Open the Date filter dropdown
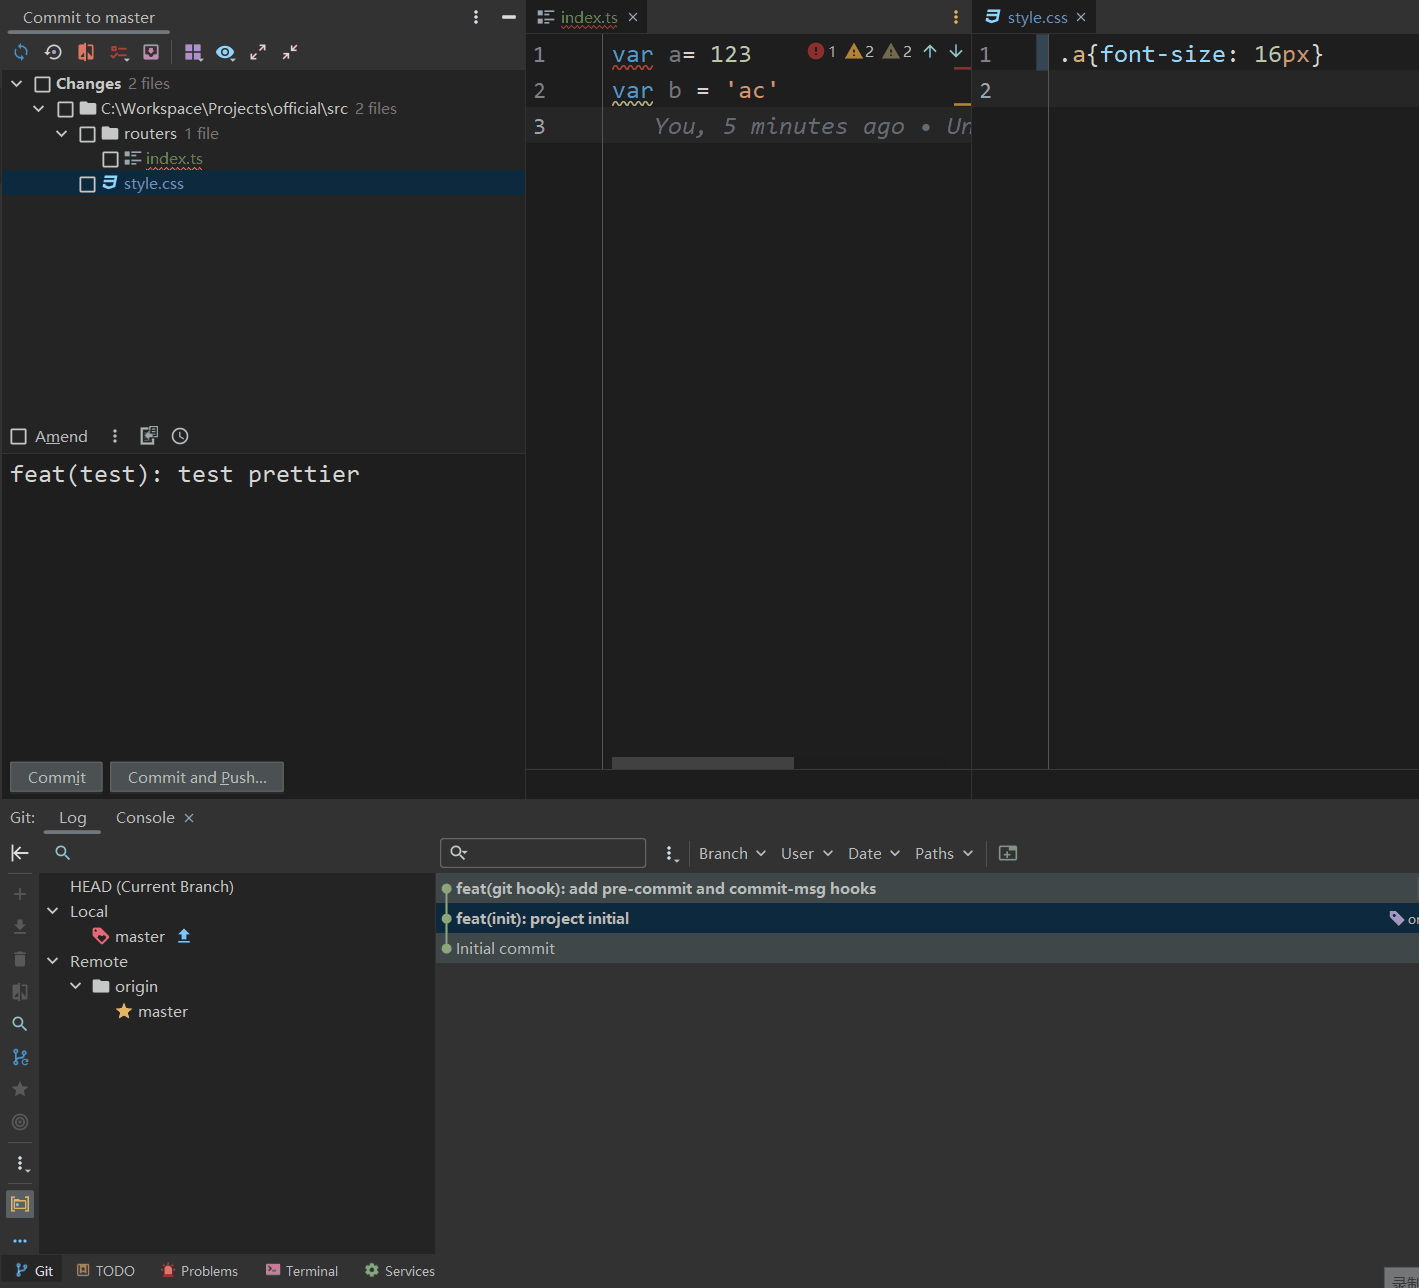1419x1288 pixels. (874, 853)
